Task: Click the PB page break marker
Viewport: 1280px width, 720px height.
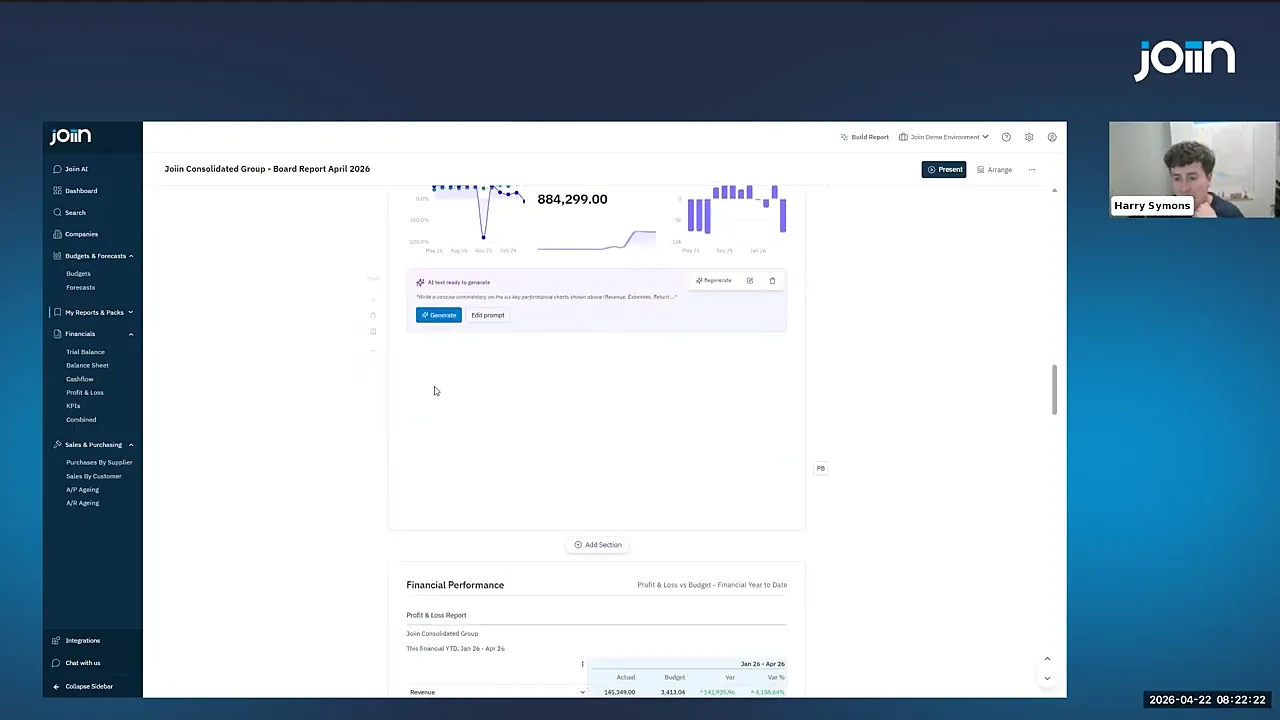Action: (821, 469)
